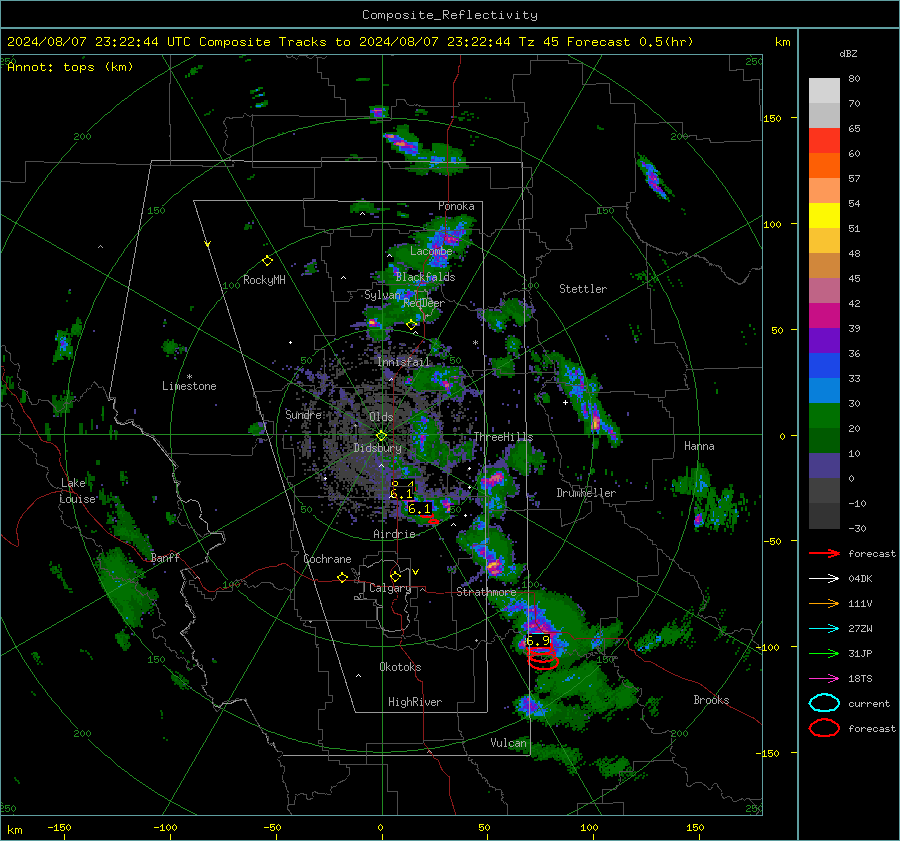The width and height of the screenshot is (900, 841).
Task: Click the red forecast ellipses below 6.9 label
Action: [x=542, y=658]
